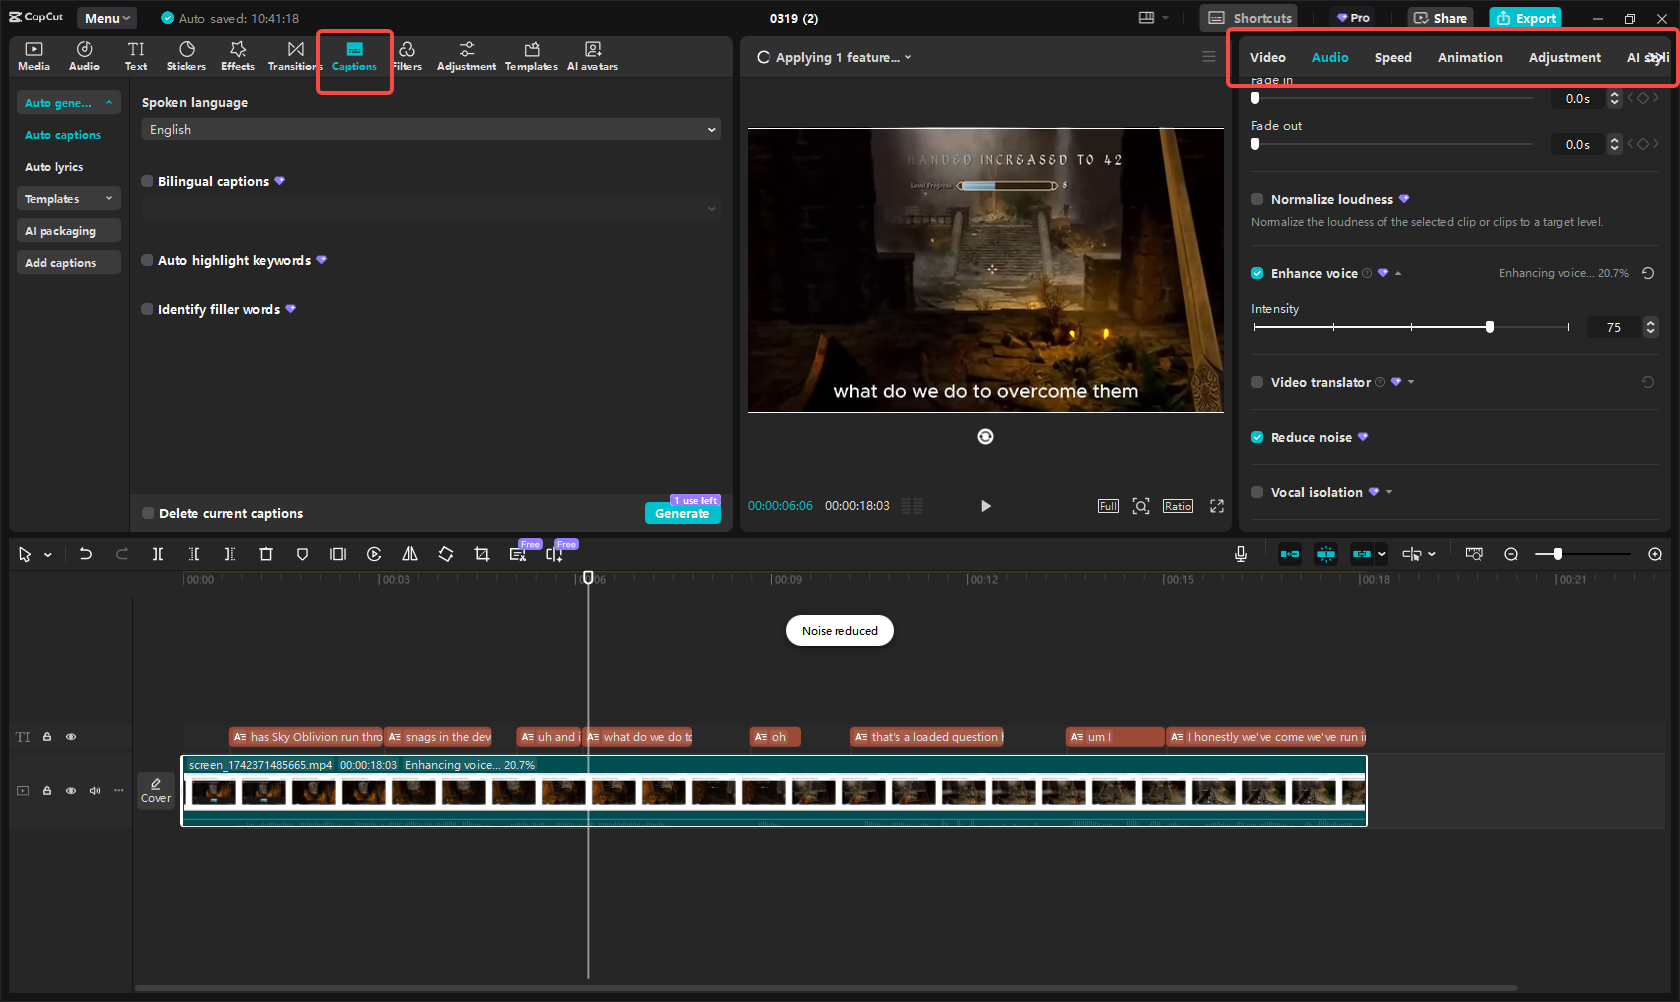Click the Generate captions button
The image size is (1680, 1002).
682,513
